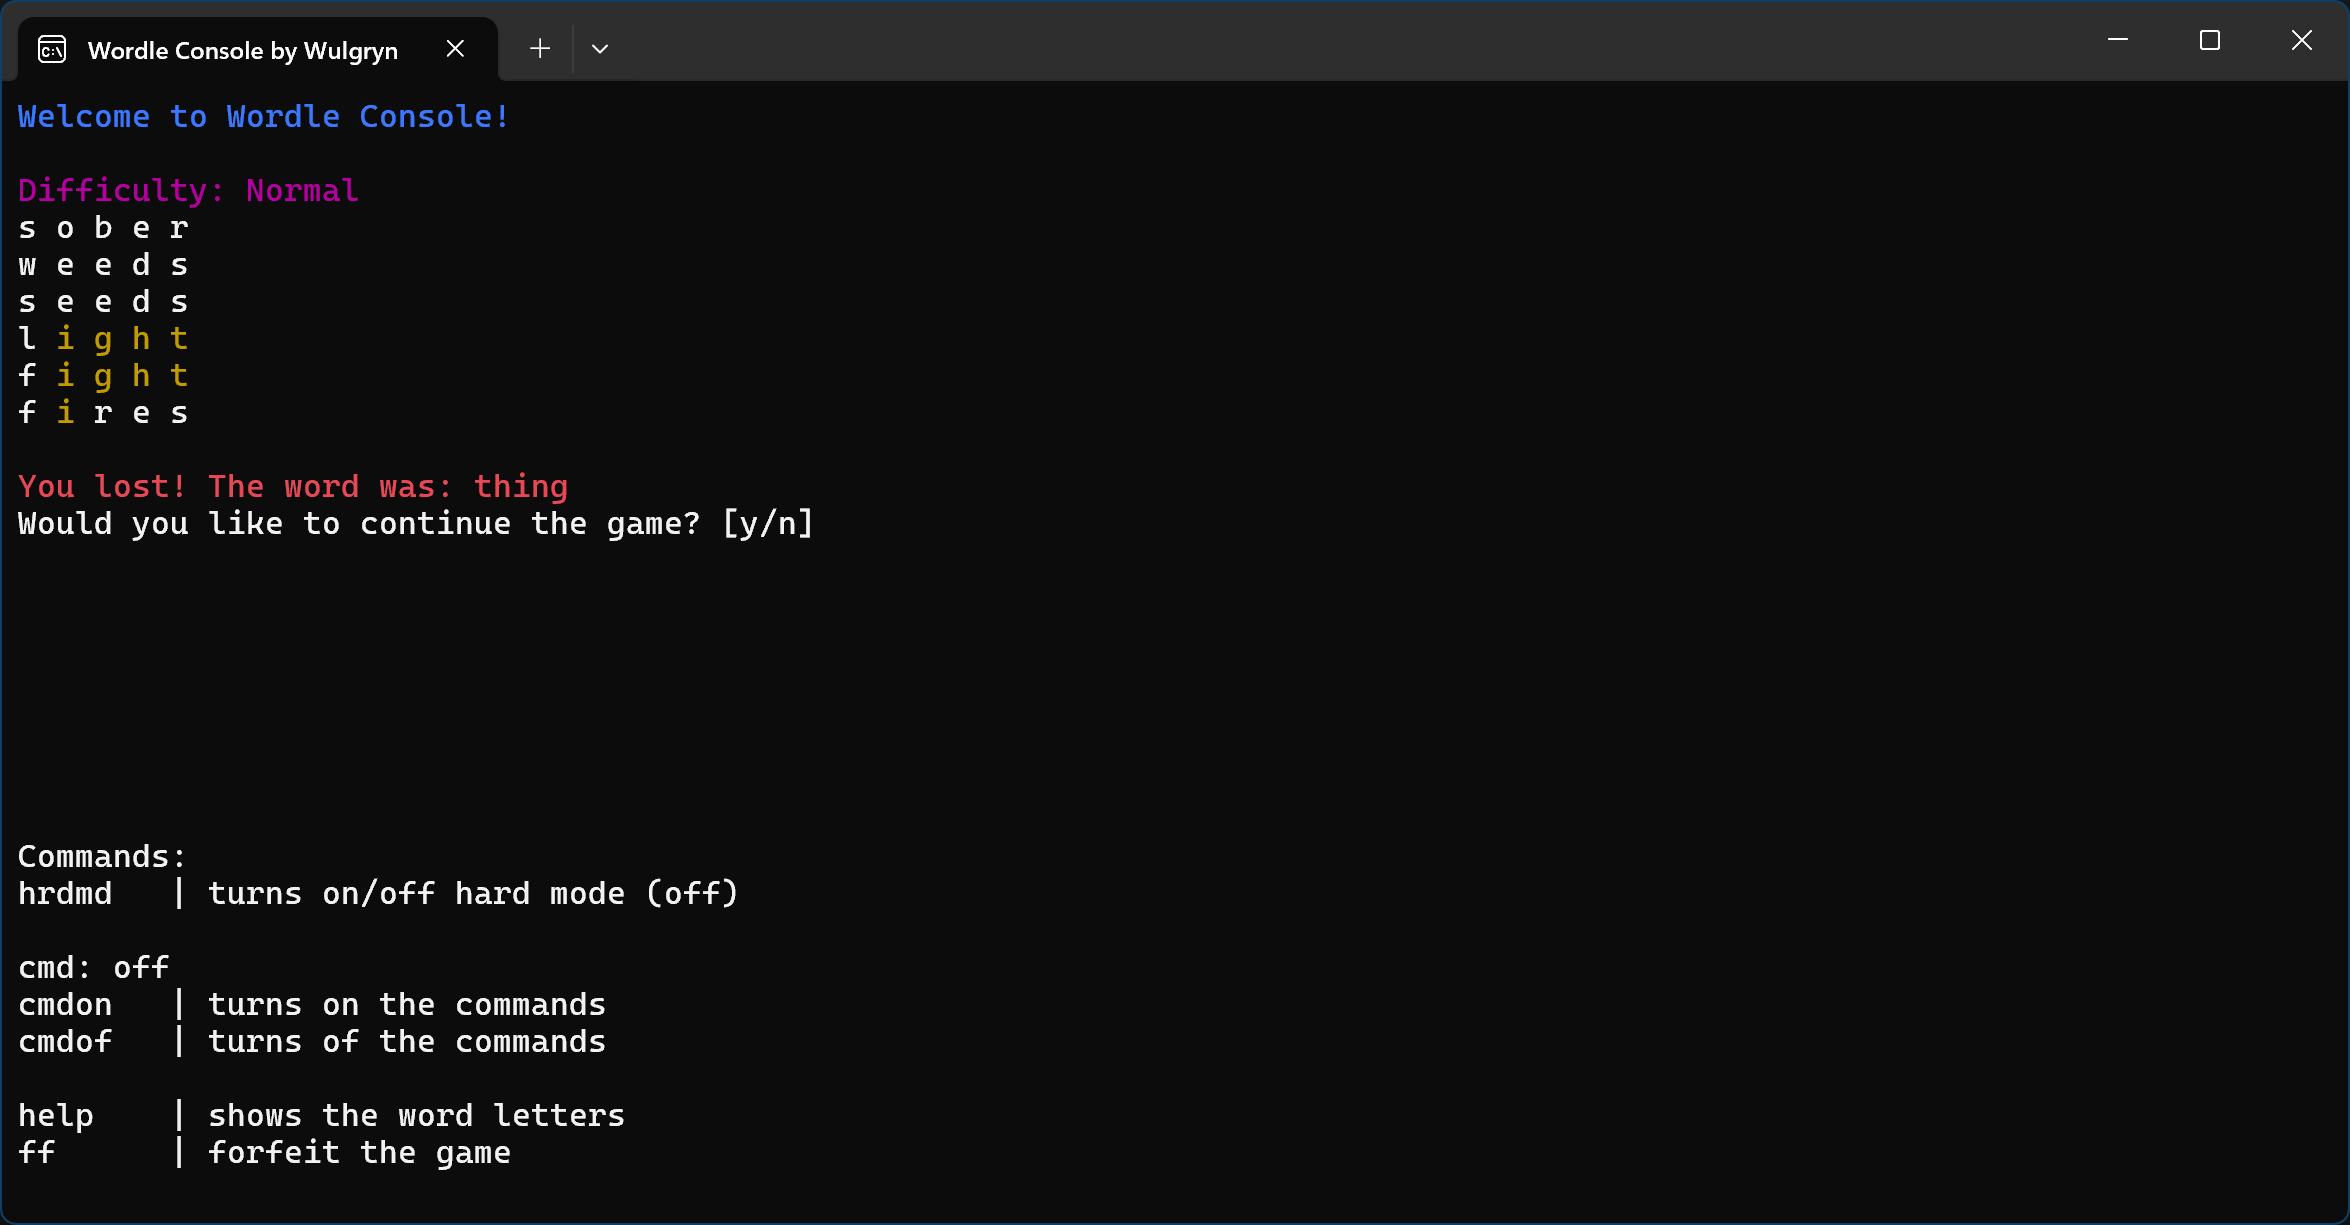The image size is (2350, 1225).
Task: Click the Welcome to Wordle Console heading
Action: click(263, 117)
